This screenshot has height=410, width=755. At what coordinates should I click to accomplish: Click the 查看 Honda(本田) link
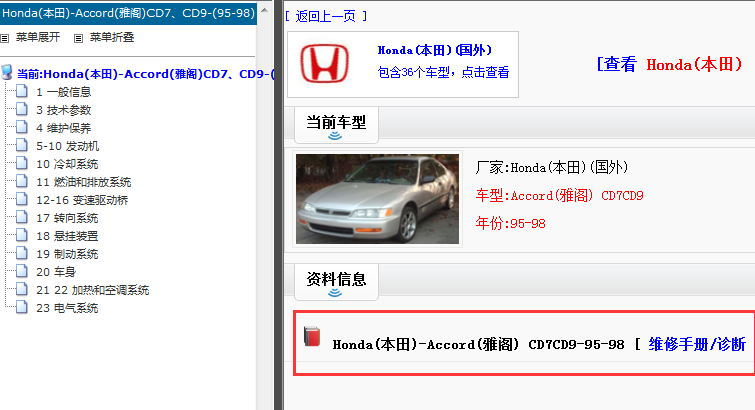[x=670, y=64]
